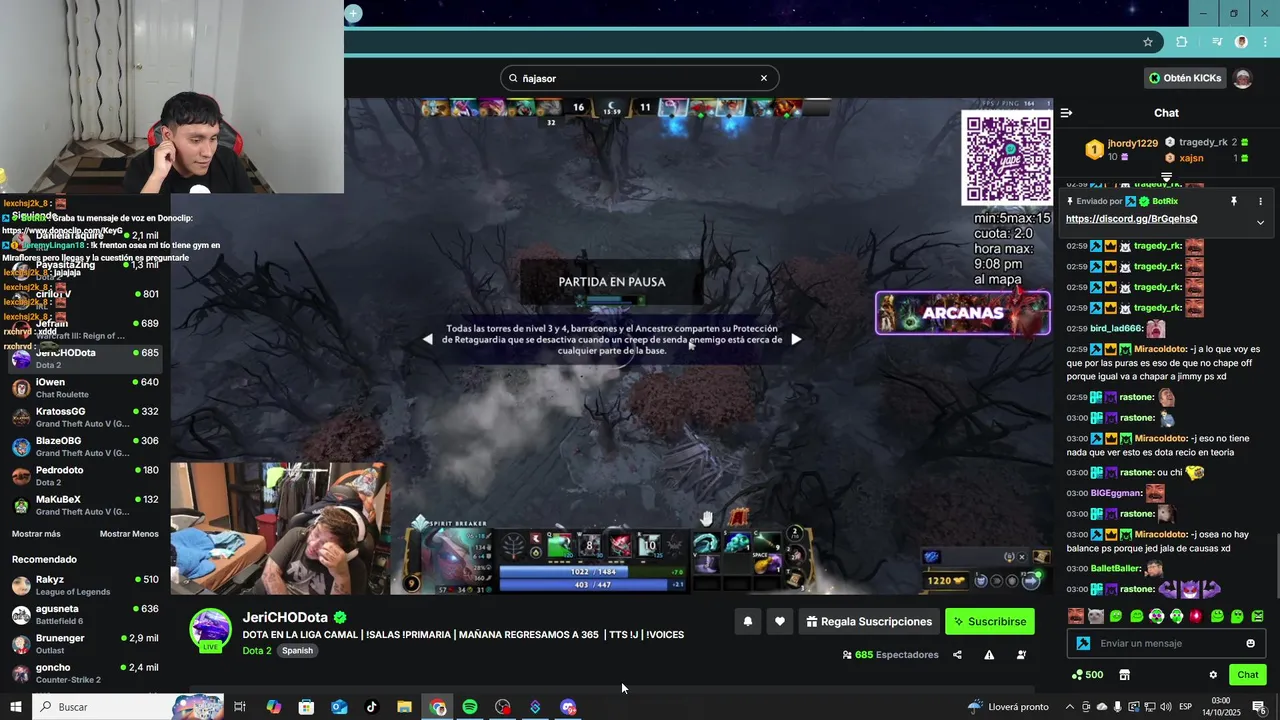Open the recommended Rakyz channel
1280x720 pixels.
[85, 585]
